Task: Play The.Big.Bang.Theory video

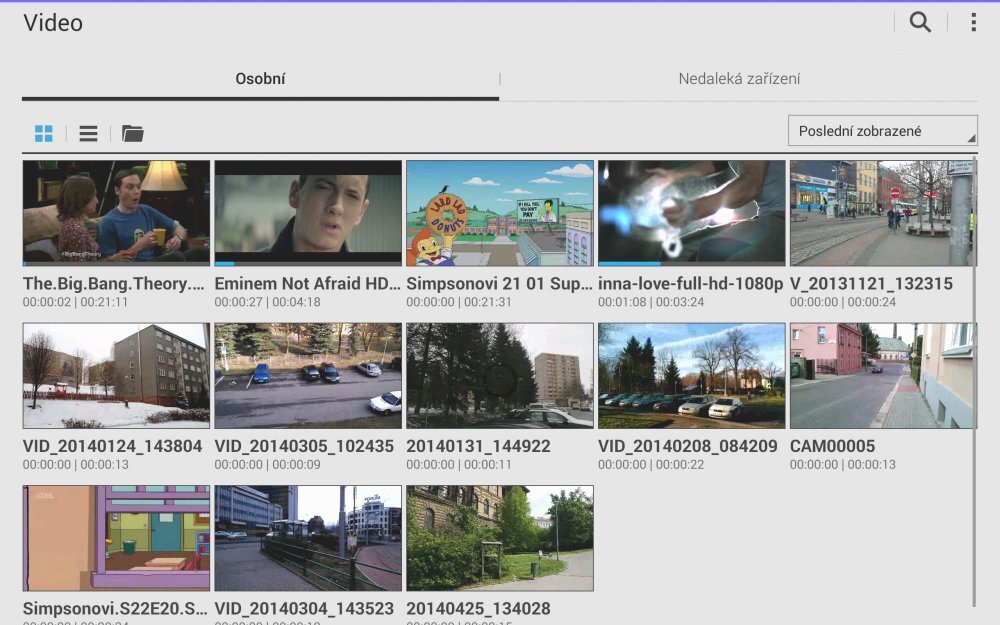Action: (115, 212)
